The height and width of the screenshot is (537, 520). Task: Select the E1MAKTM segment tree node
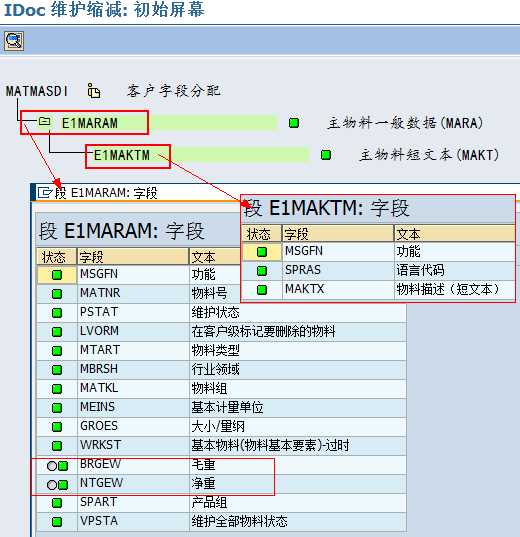click(122, 155)
